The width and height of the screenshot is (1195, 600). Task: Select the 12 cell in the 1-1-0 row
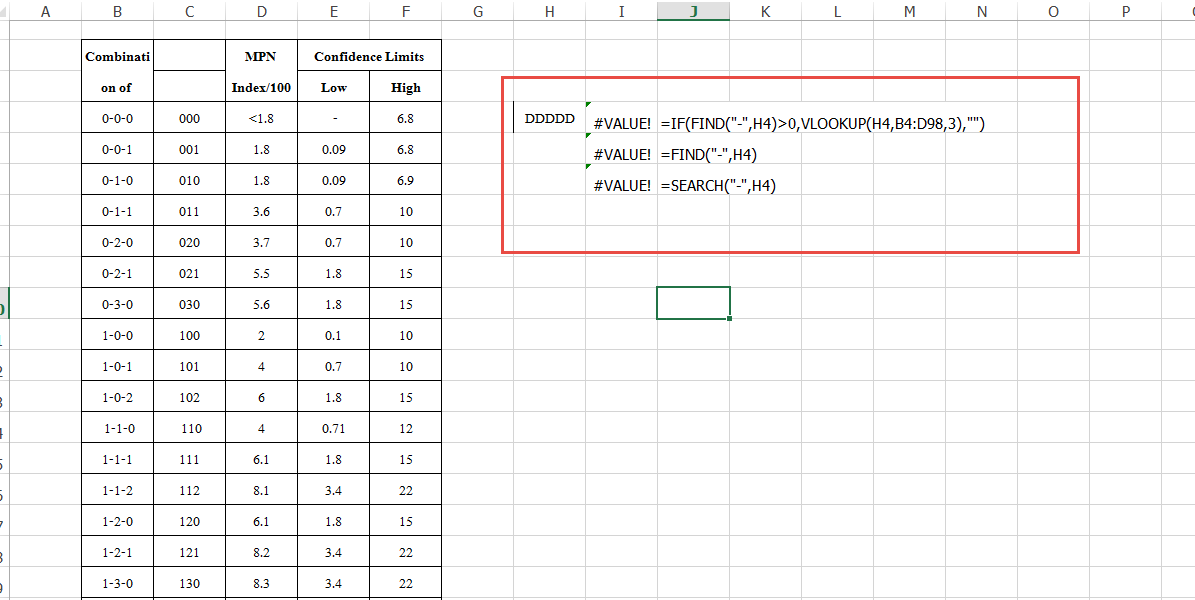[405, 428]
